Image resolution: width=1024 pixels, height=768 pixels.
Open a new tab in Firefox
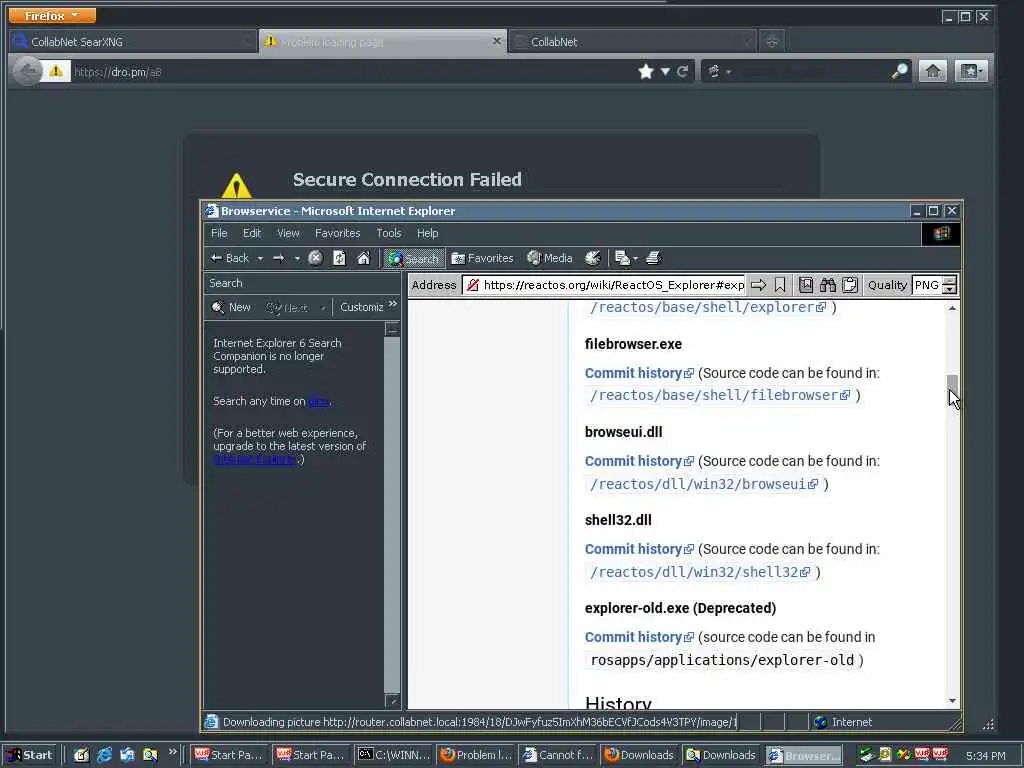pos(772,42)
